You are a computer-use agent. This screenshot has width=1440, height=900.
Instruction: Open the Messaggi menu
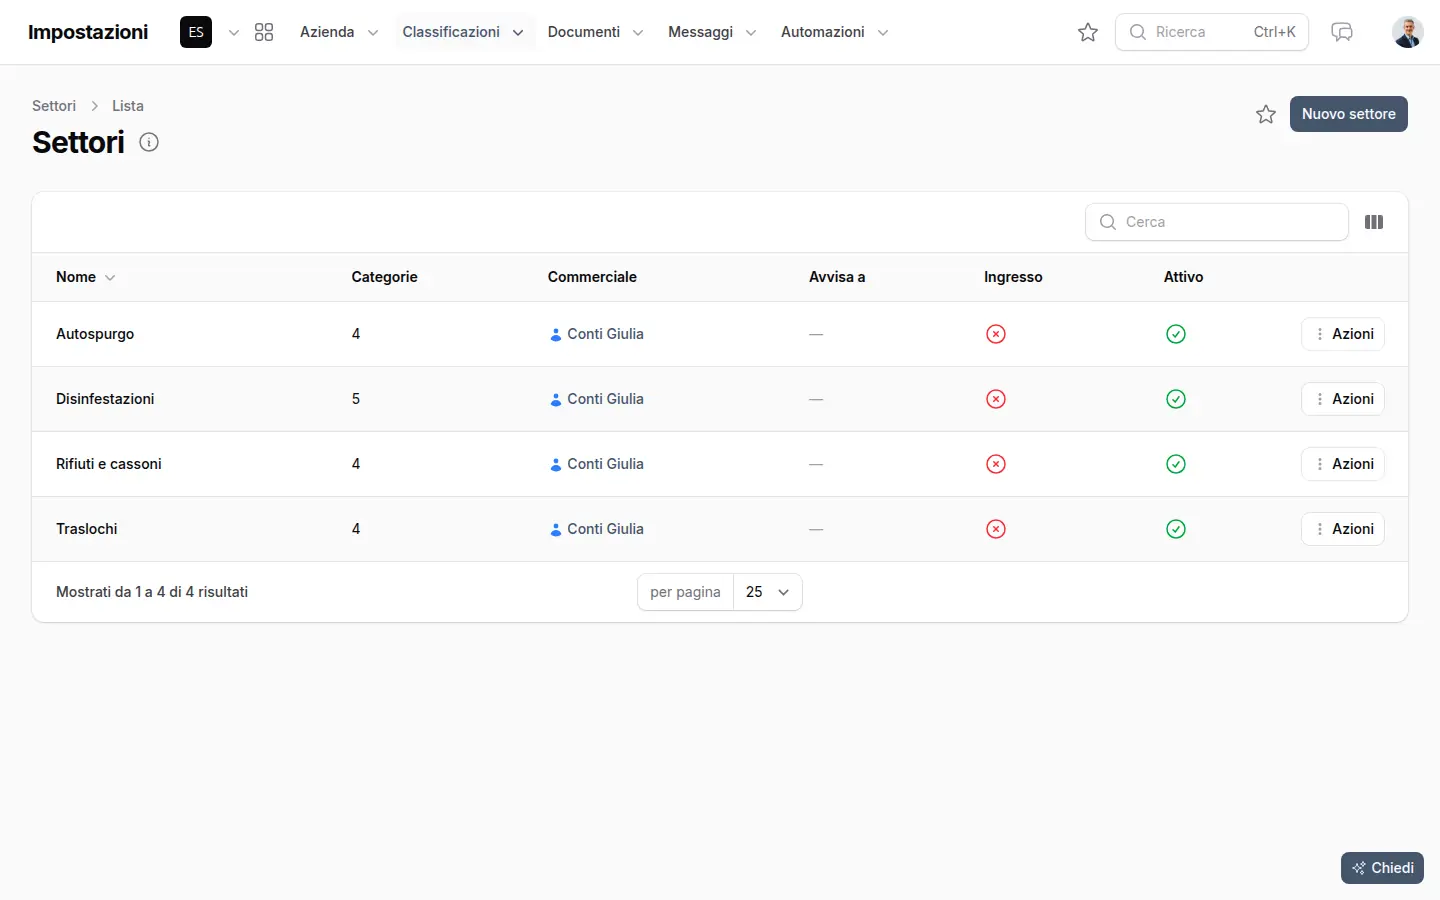[712, 32]
